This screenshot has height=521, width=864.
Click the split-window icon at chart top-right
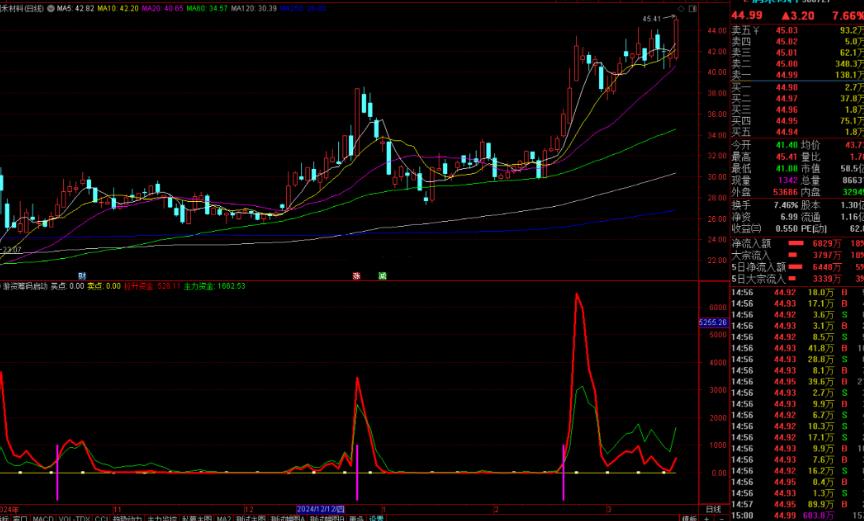pos(693,9)
